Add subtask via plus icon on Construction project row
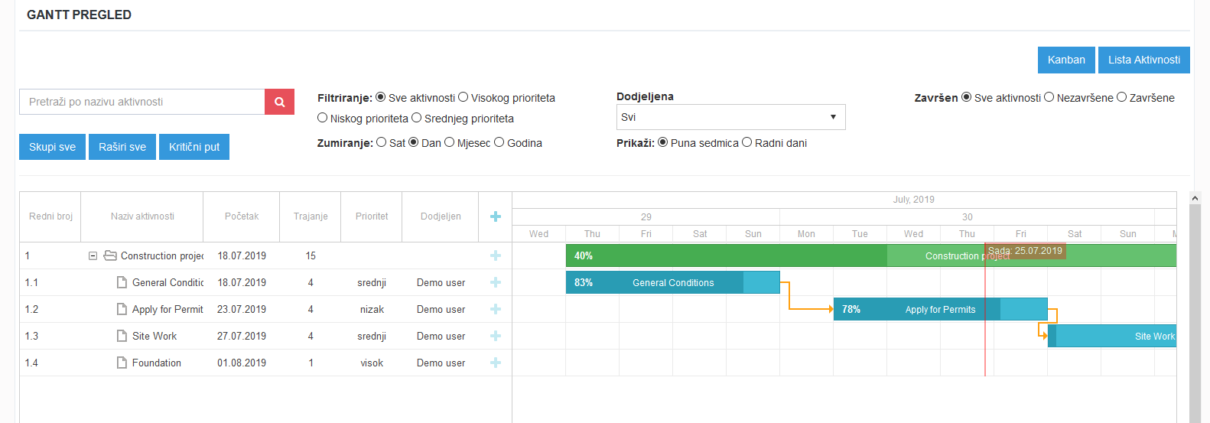This screenshot has height=423, width=1210. pyautogui.click(x=495, y=256)
